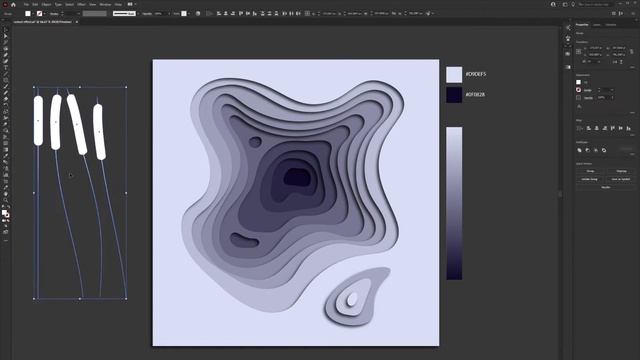Click the Pathfinder Expand button
Image resolution: width=640 pixels, height=360 pixels.
pyautogui.click(x=626, y=149)
